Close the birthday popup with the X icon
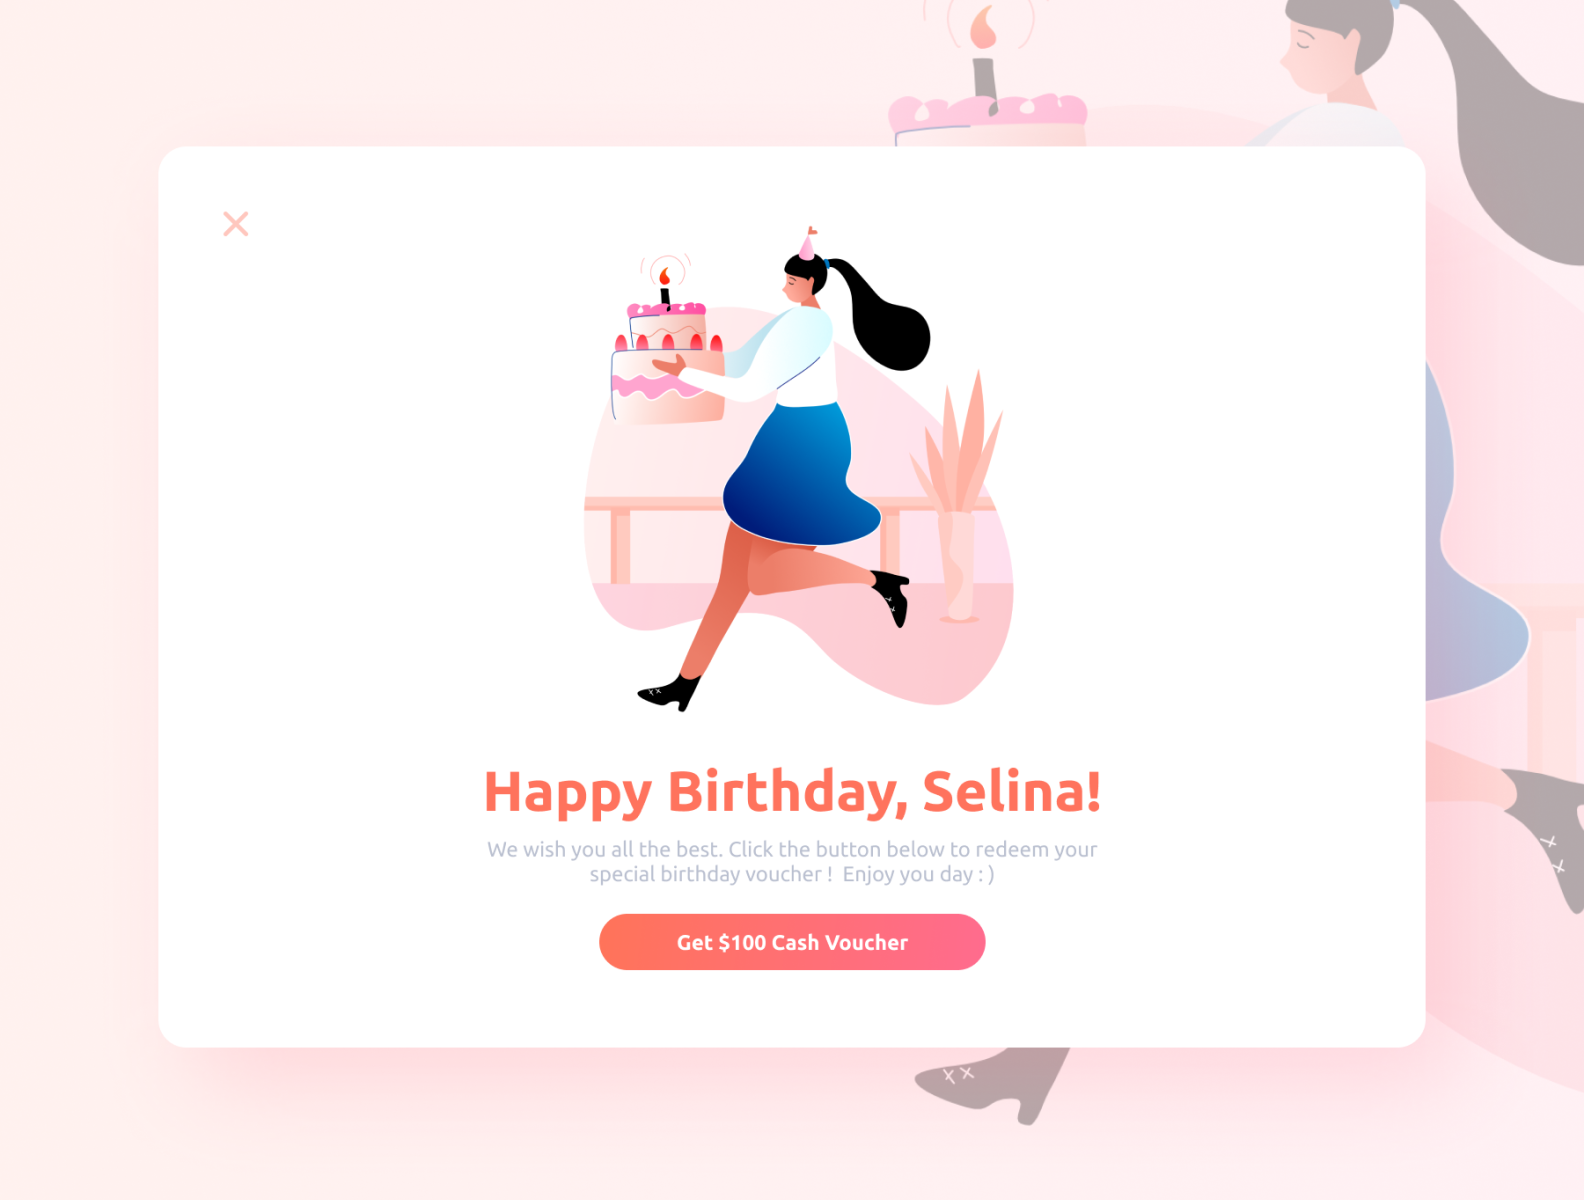This screenshot has height=1200, width=1584. tap(236, 224)
